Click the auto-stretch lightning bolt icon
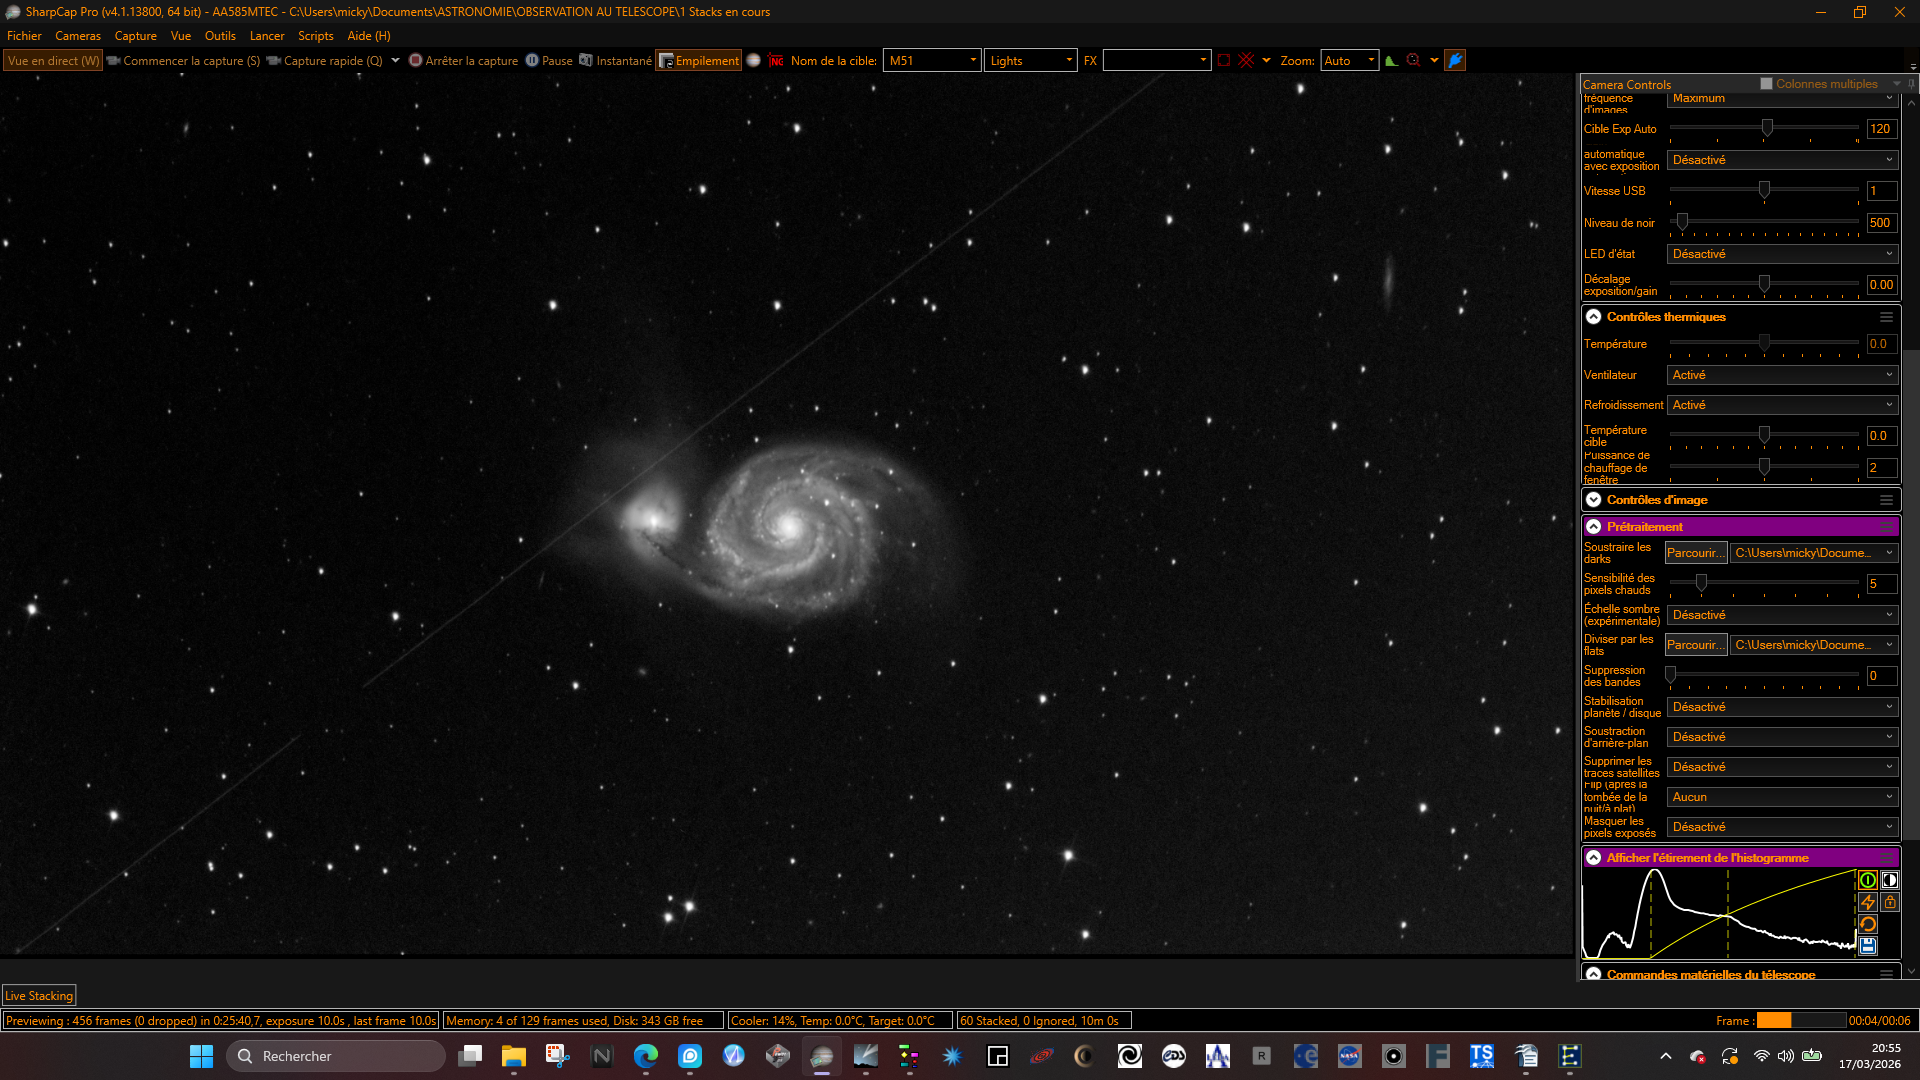Screen dimensions: 1920x1080 coord(1867,902)
